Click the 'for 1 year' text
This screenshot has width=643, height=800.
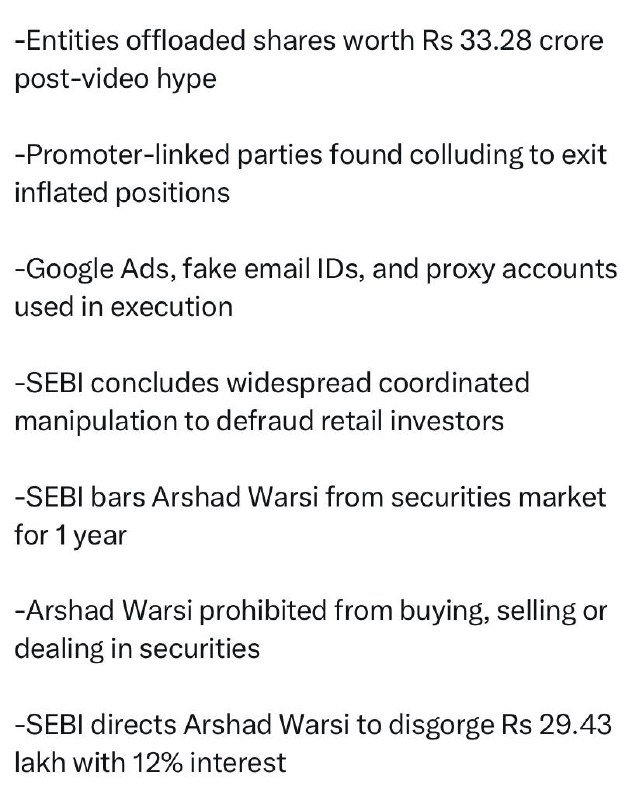[x=70, y=536]
